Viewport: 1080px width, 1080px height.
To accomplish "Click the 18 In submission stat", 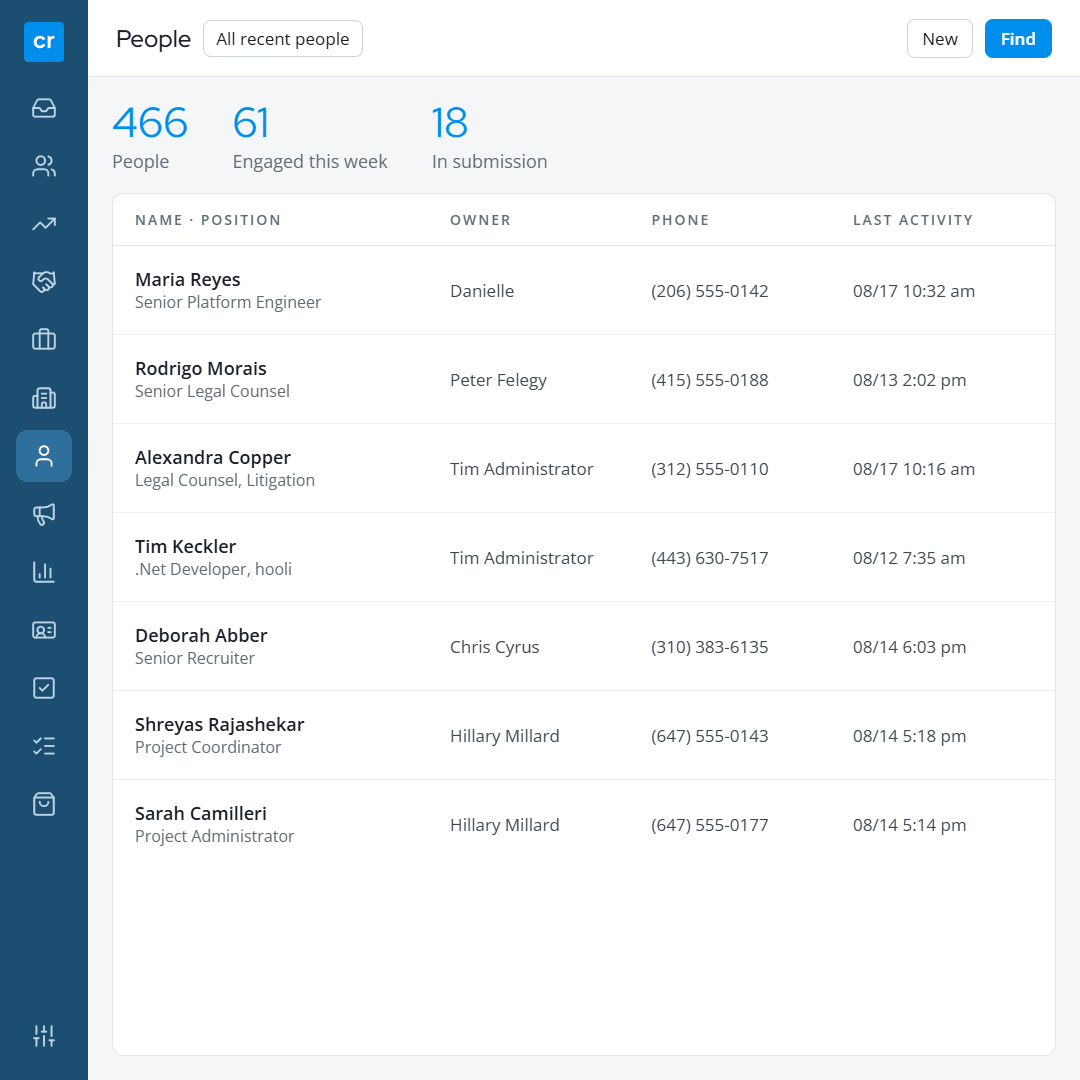I will pos(489,136).
